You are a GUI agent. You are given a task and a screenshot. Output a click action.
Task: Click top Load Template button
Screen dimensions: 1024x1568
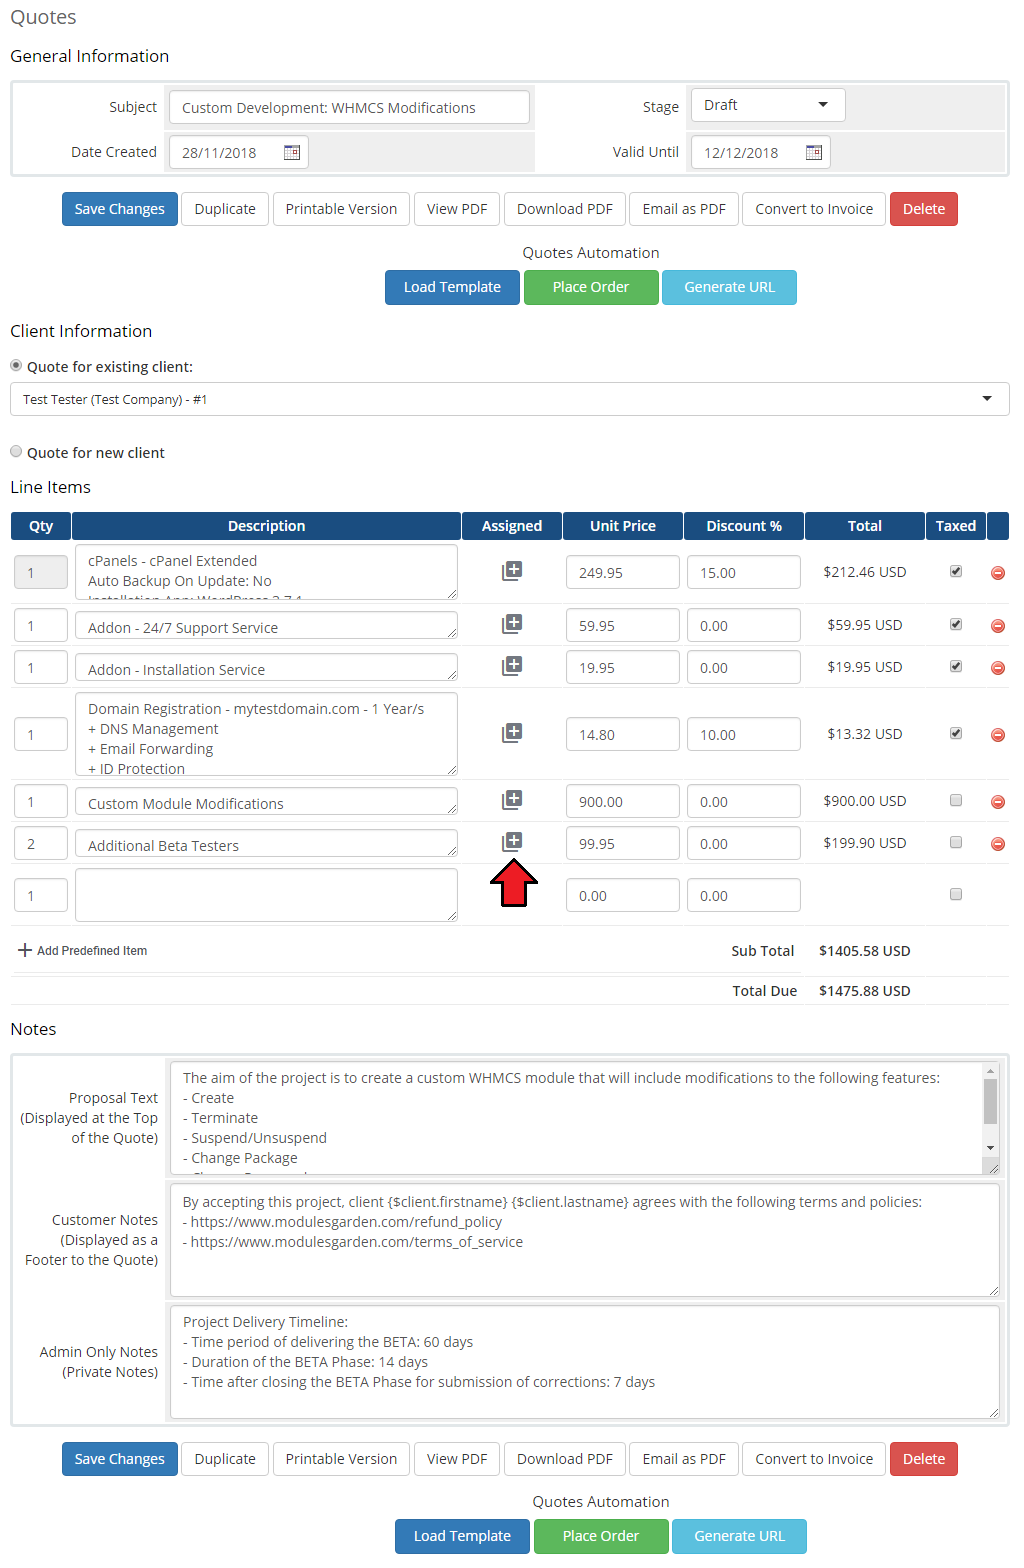click(452, 287)
